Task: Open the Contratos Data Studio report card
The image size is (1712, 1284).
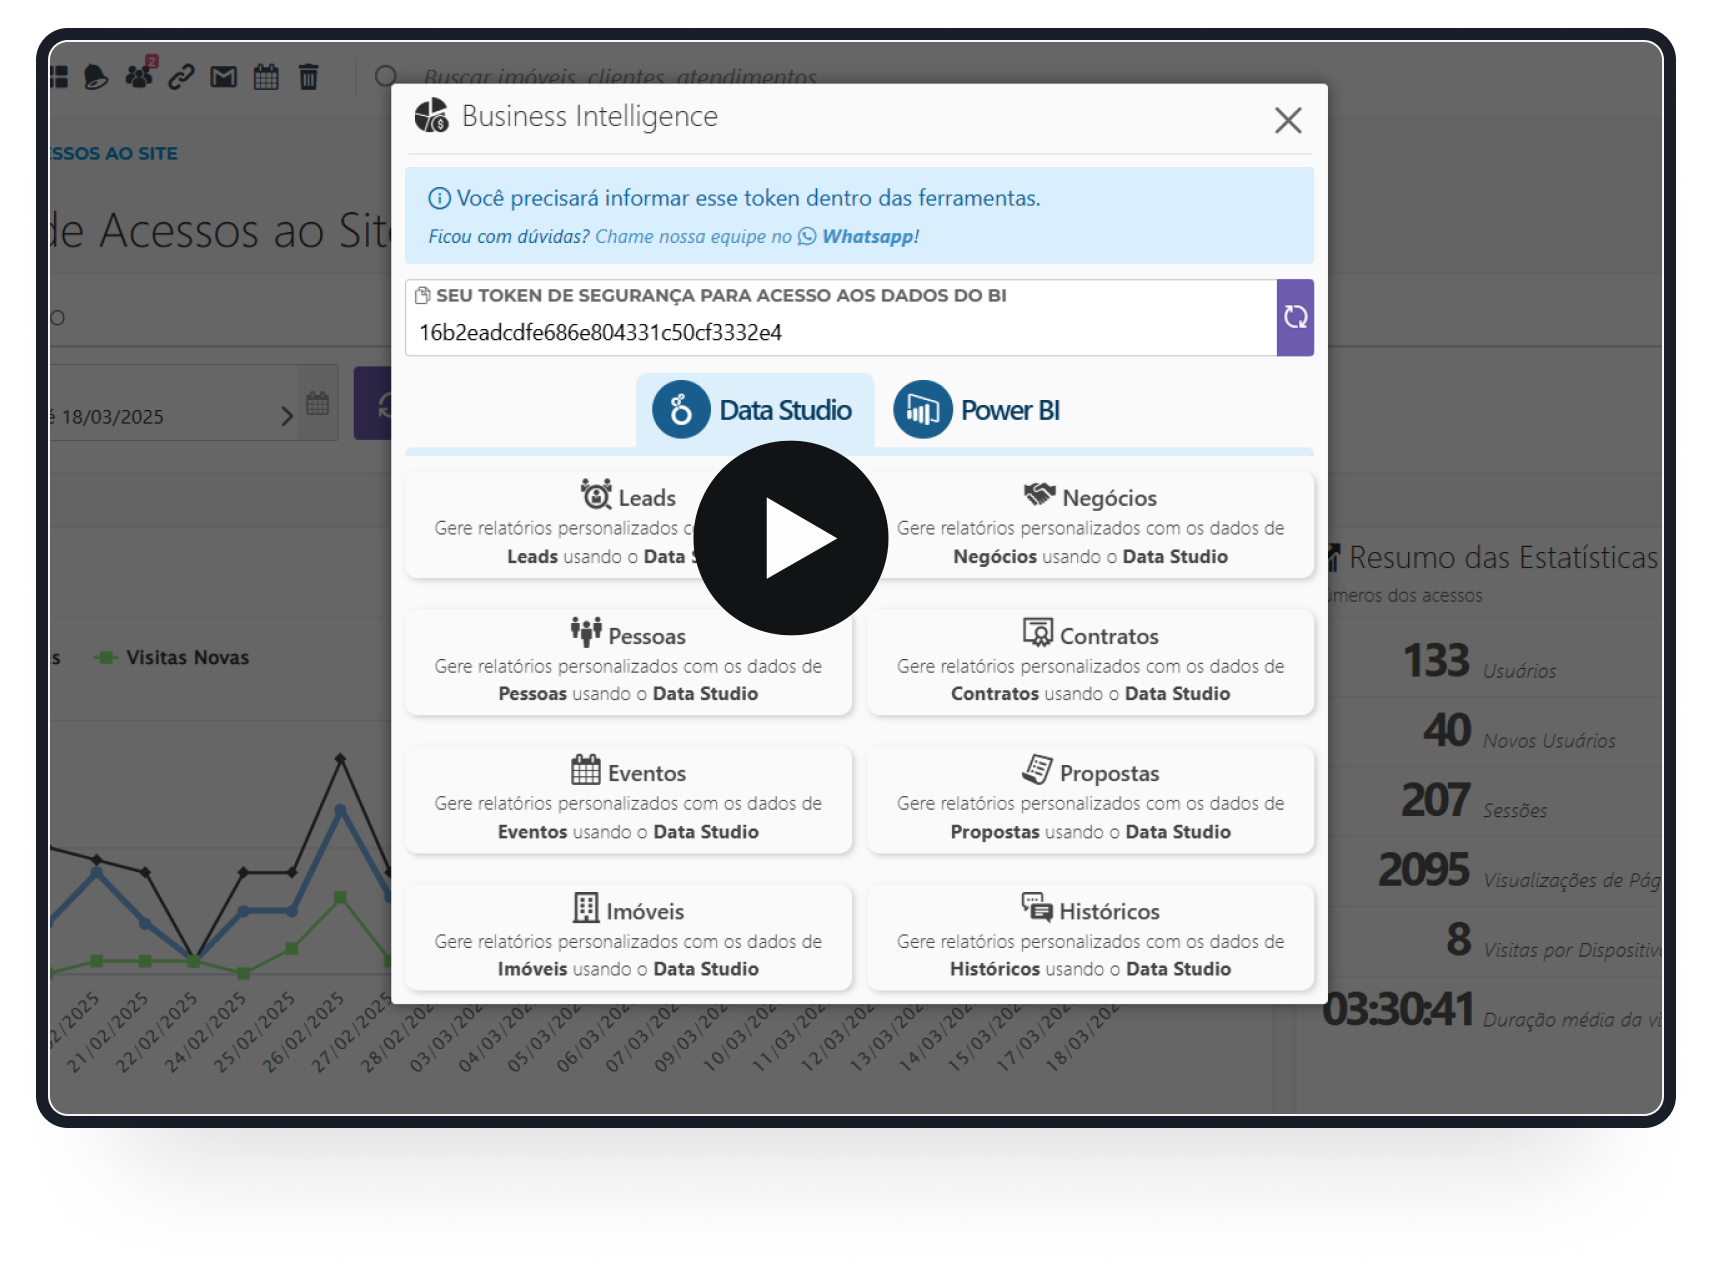Action: [1090, 663]
